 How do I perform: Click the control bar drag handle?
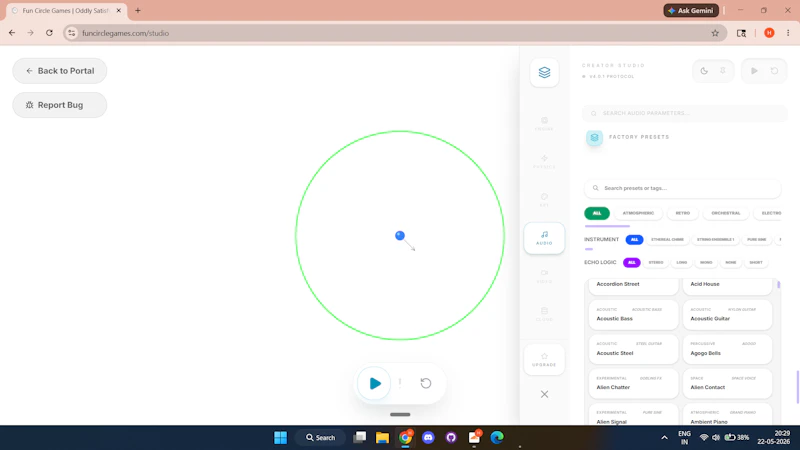point(400,414)
